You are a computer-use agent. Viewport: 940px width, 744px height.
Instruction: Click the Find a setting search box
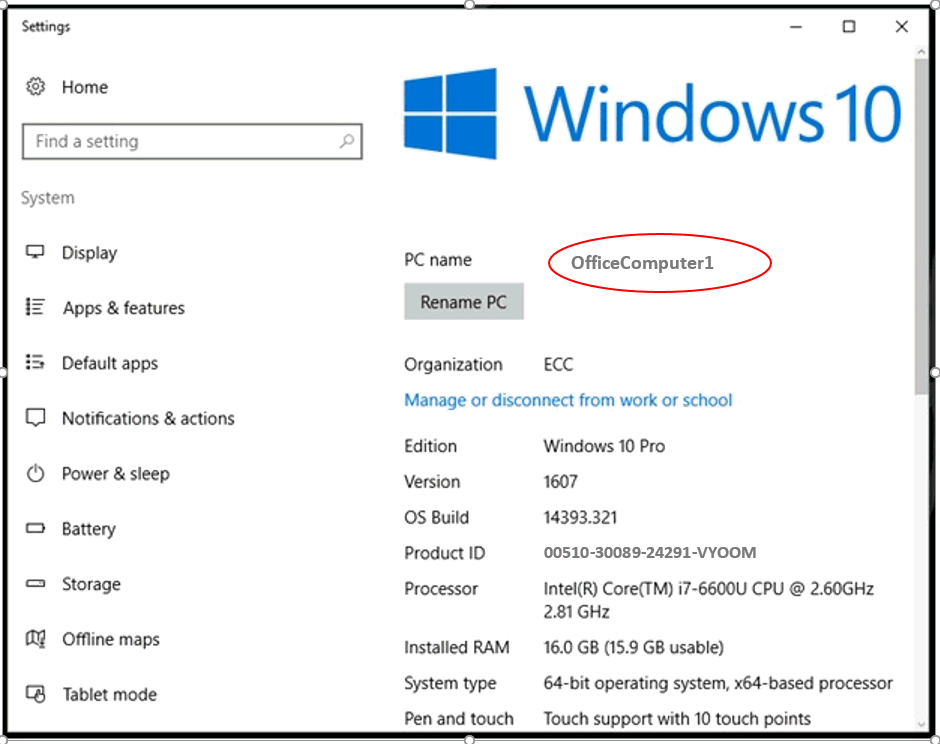[x=180, y=142]
